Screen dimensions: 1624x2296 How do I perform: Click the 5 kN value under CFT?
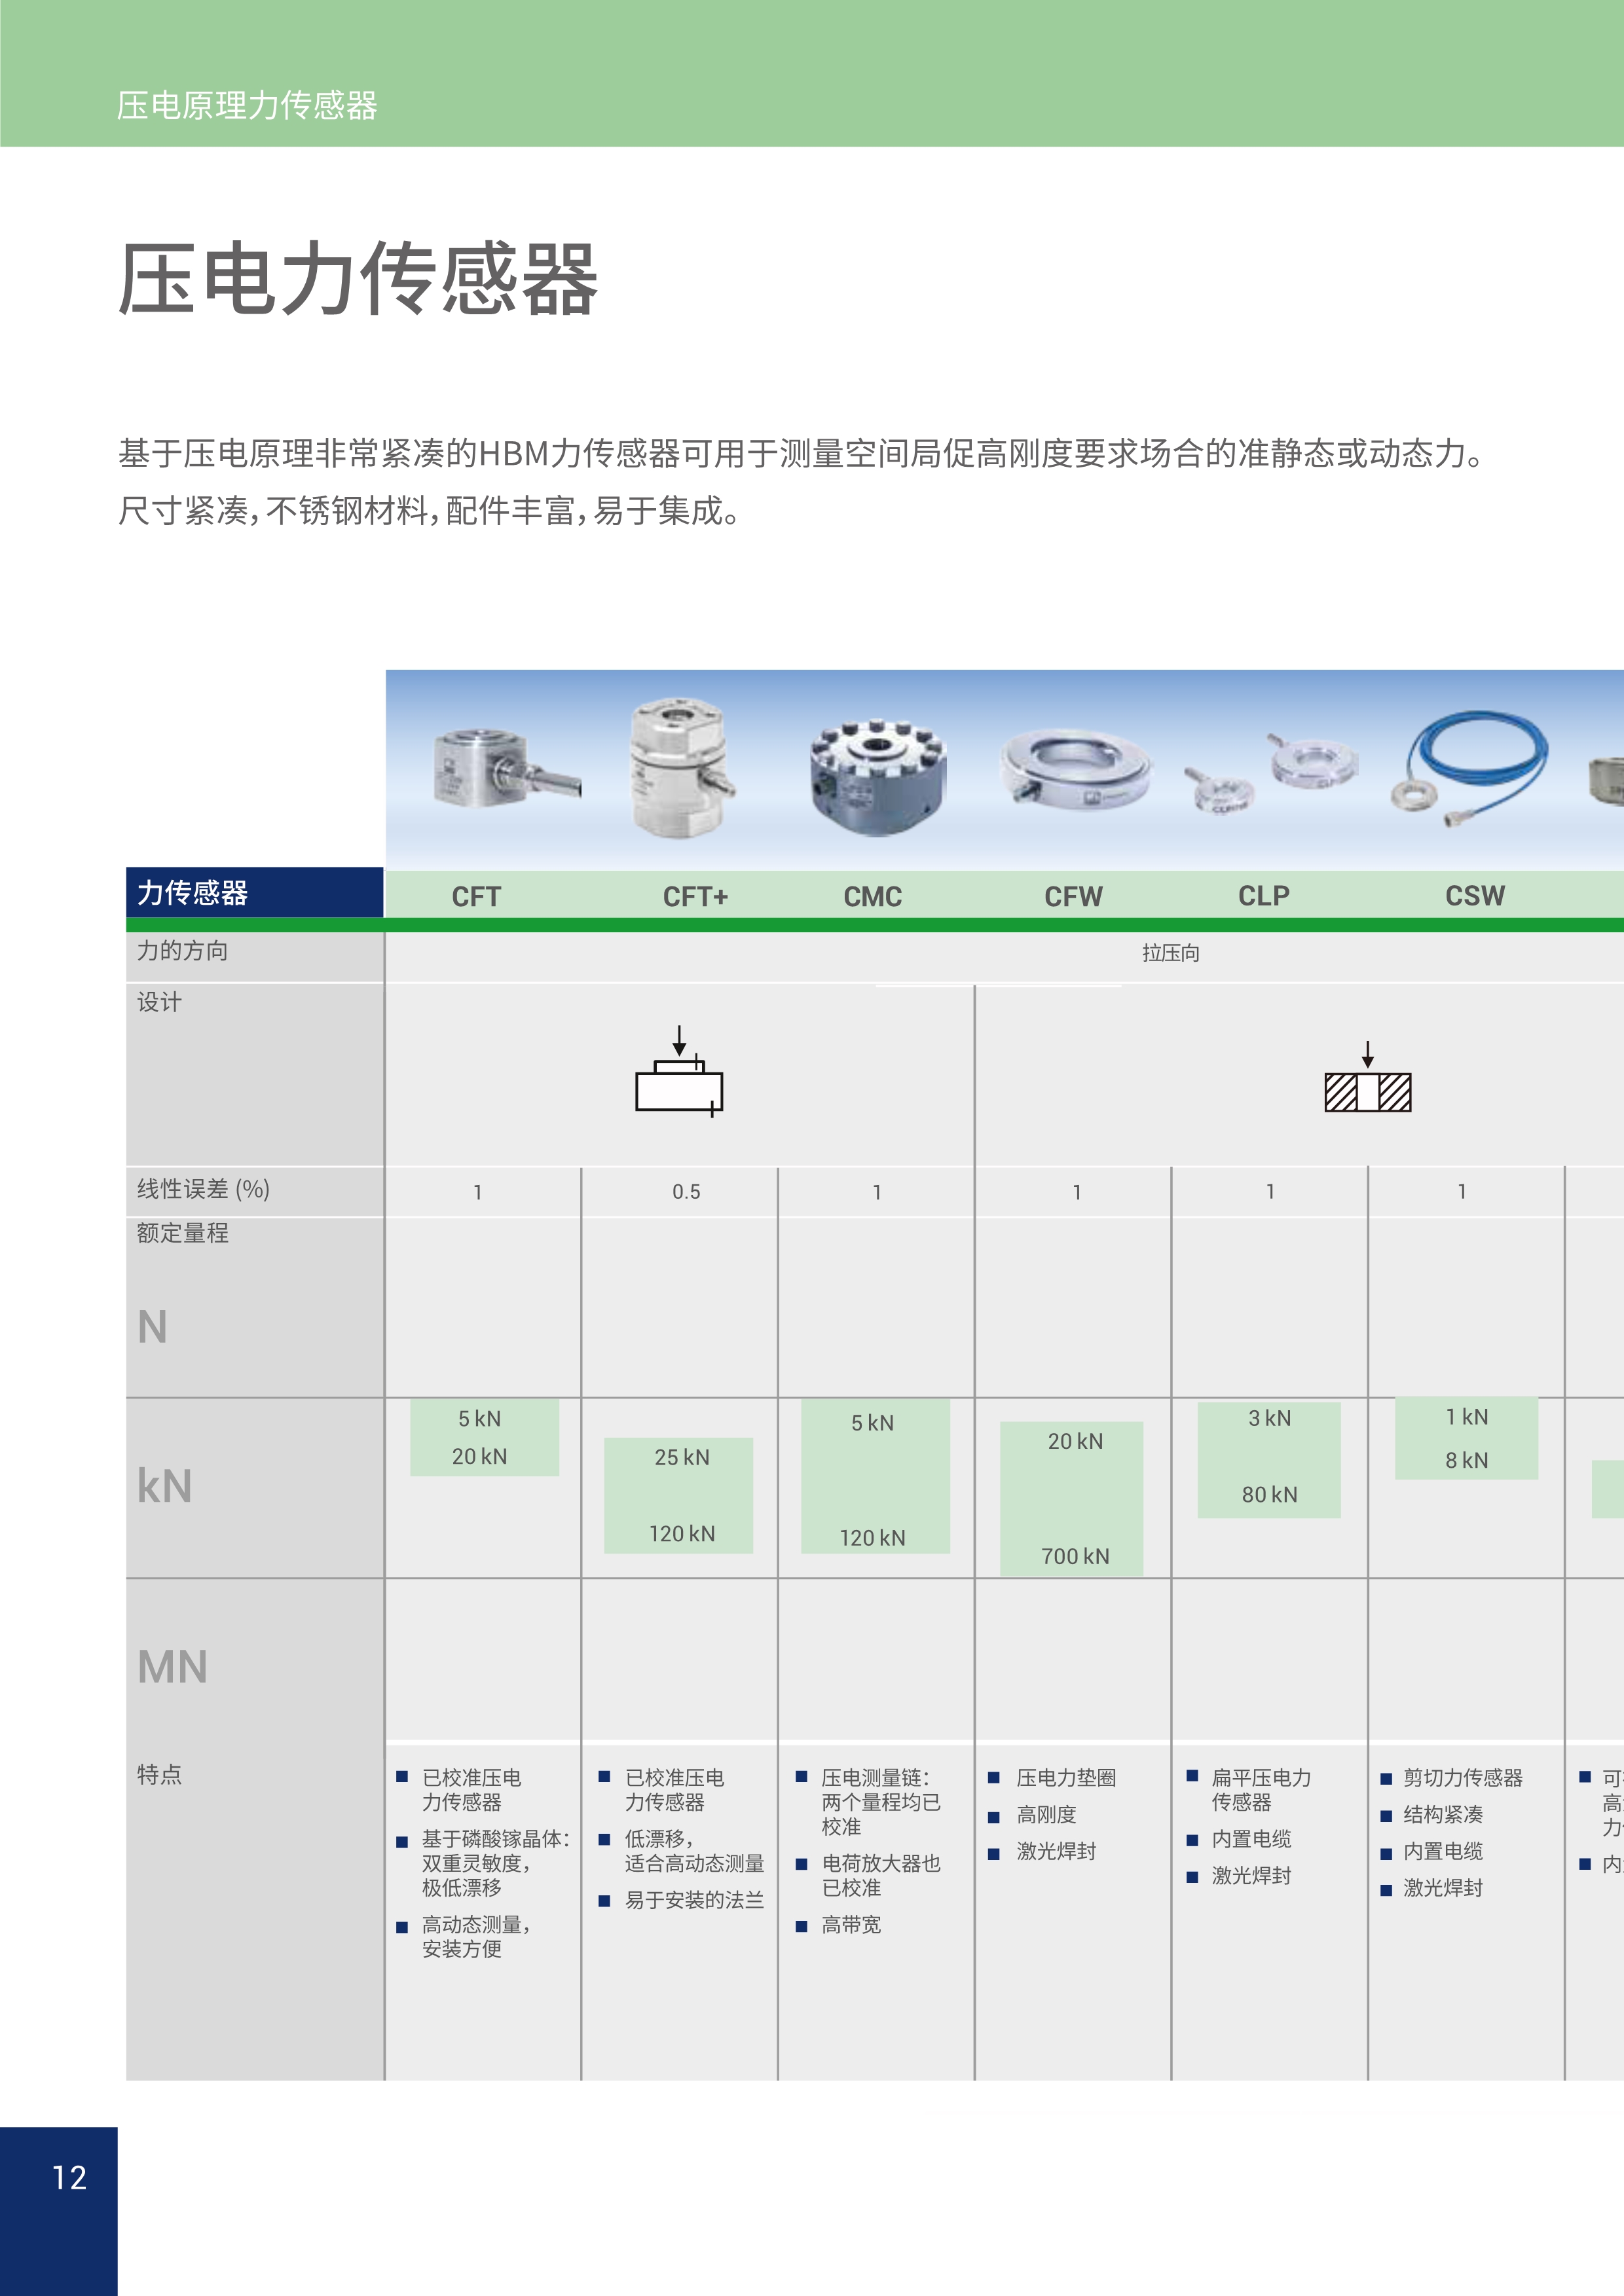pos(480,1418)
